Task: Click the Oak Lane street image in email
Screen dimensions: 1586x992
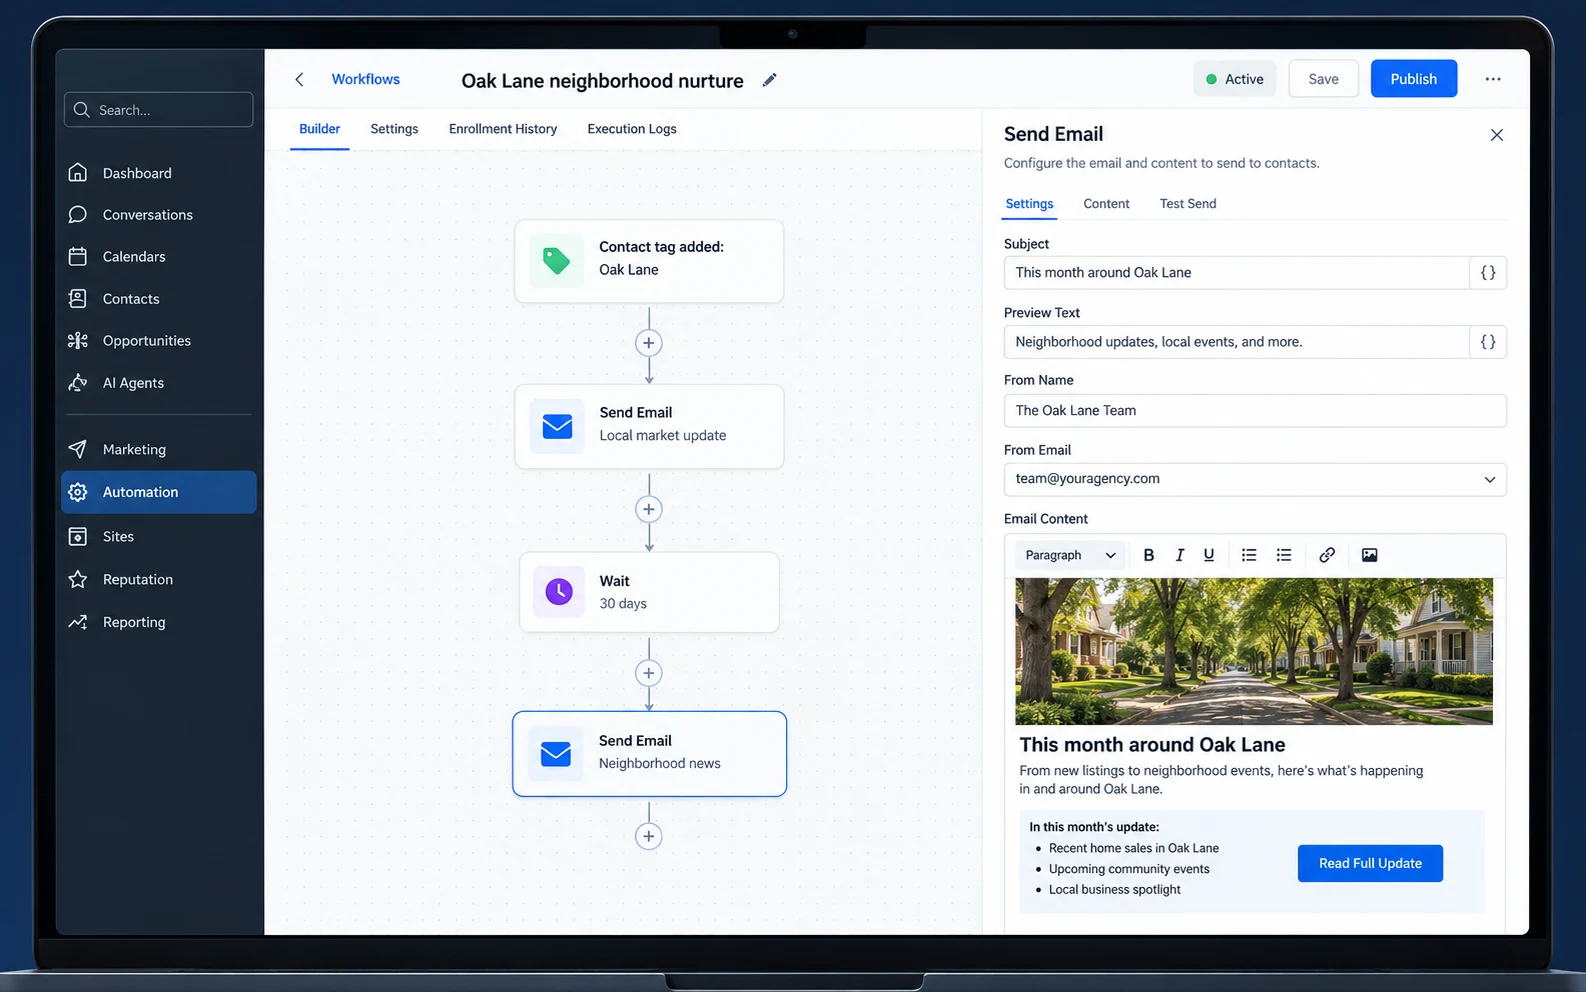Action: coord(1254,651)
